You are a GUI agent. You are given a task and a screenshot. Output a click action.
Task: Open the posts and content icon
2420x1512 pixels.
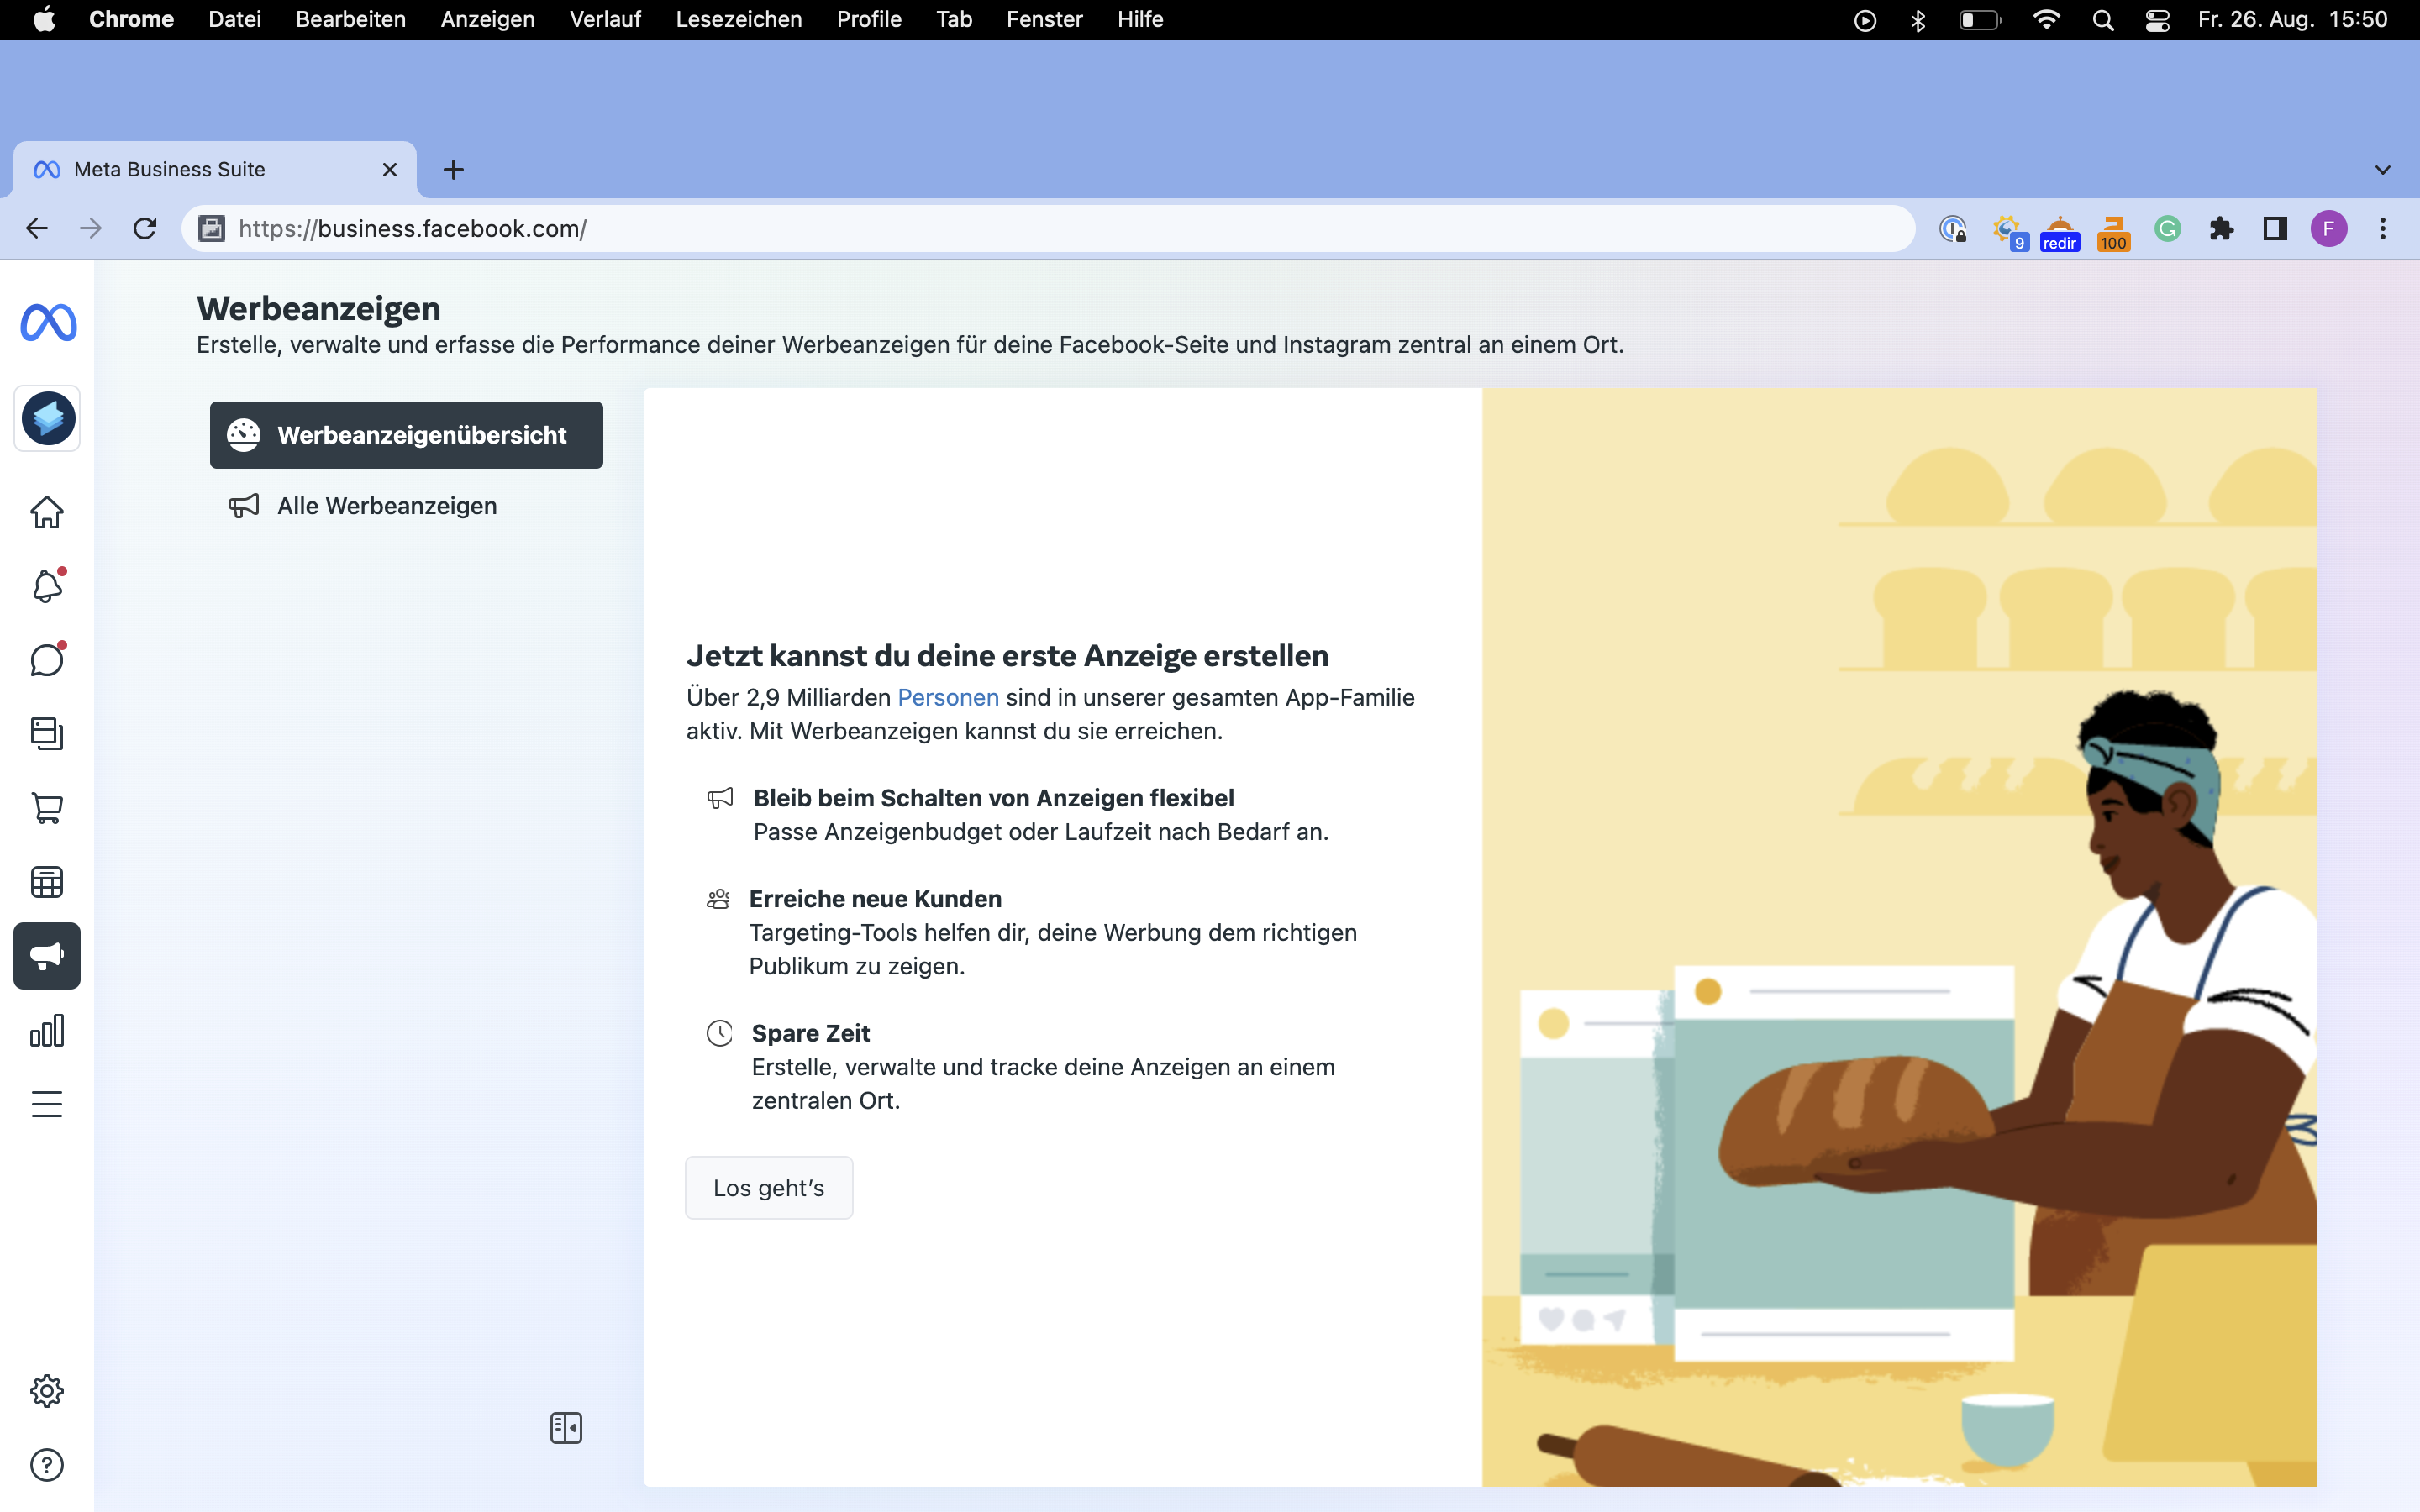point(47,734)
